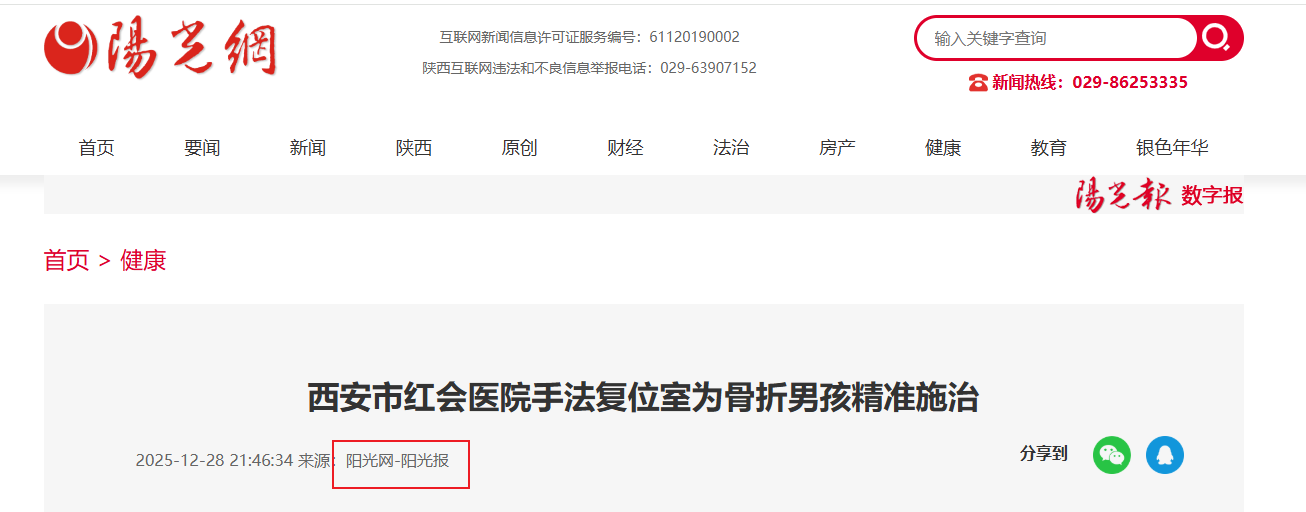The image size is (1306, 512).
Task: Go to the 要闻 section
Action: tap(202, 148)
